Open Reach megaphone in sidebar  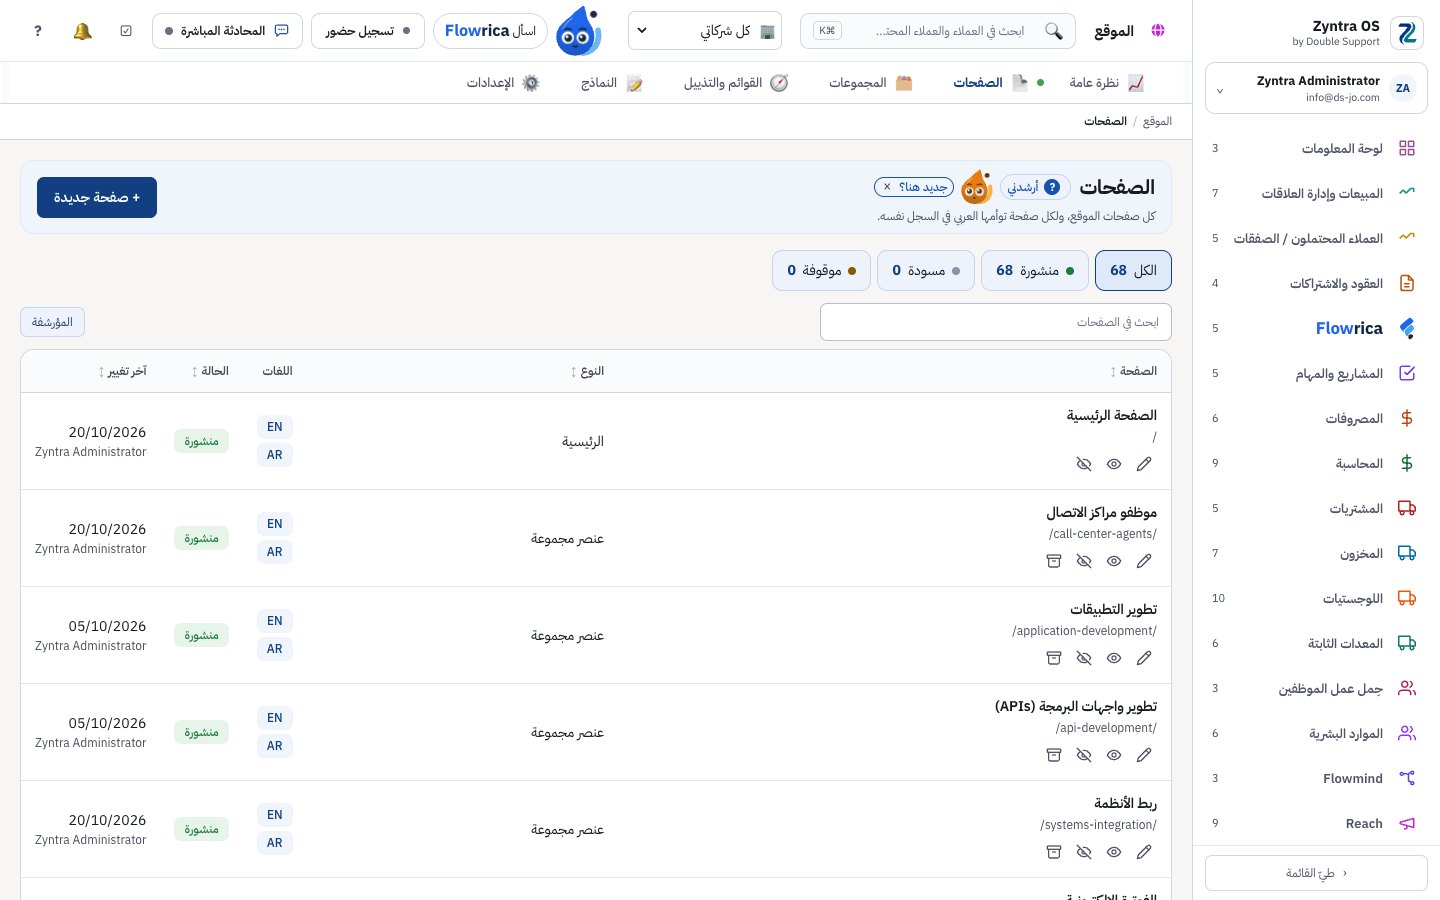point(1316,823)
